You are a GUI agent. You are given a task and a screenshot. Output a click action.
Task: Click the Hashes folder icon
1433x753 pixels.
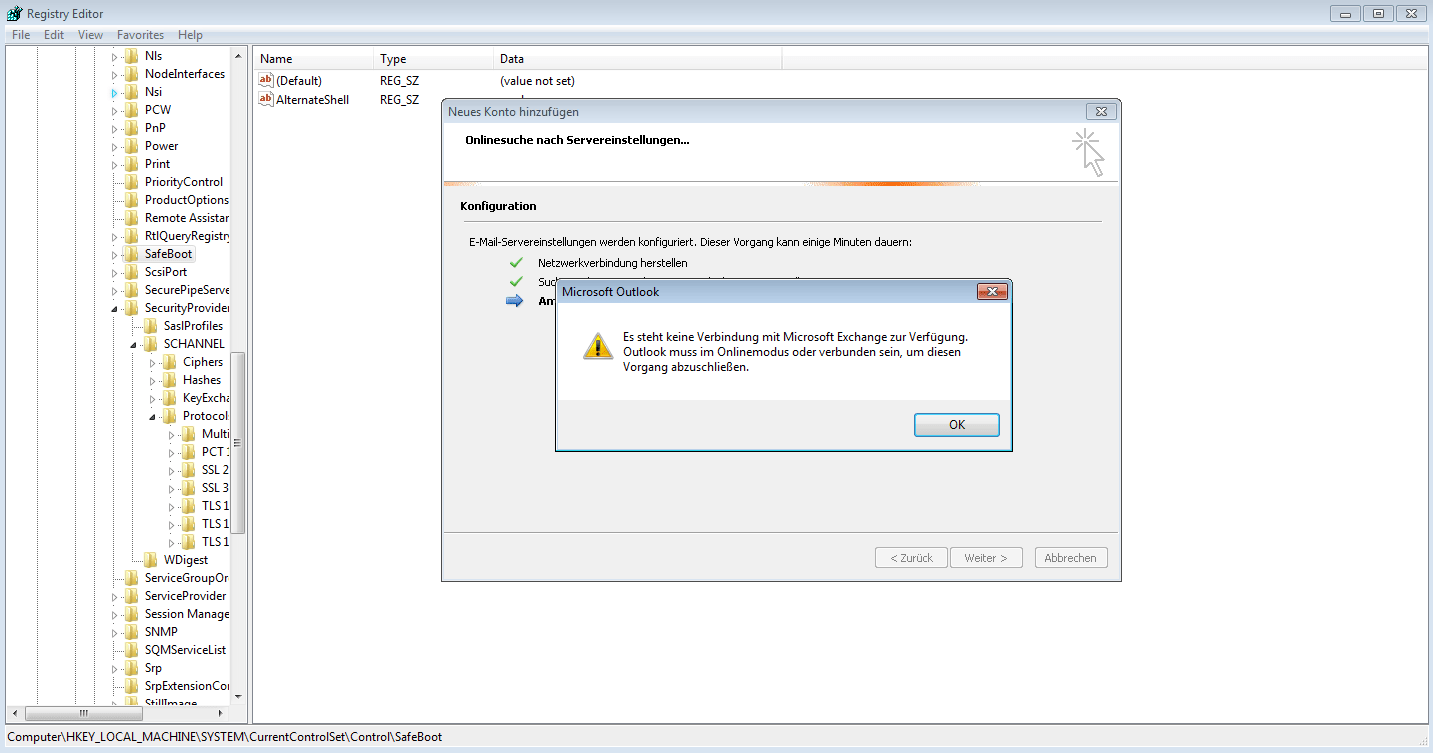pyautogui.click(x=169, y=380)
